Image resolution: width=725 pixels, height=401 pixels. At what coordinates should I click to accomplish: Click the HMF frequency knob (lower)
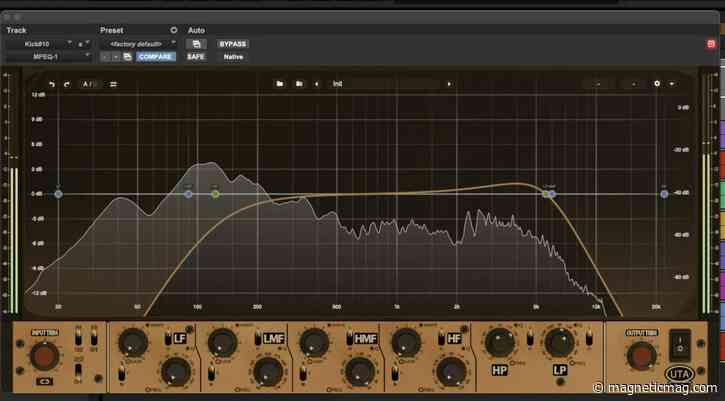pos(359,371)
